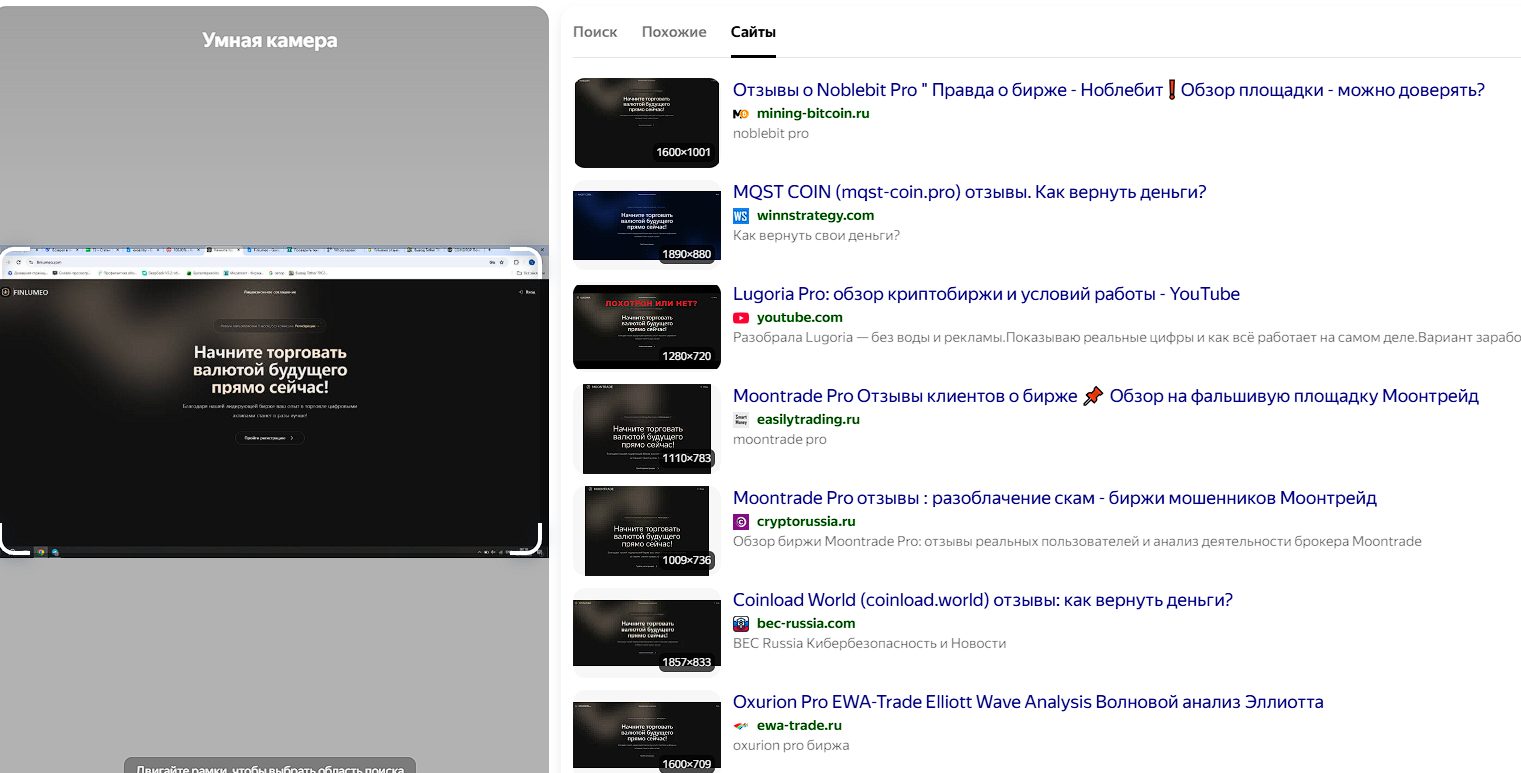Open the 'Oxurion Pro EWA-Trade Elliott Wave' result
1521x773 pixels.
pos(1028,702)
